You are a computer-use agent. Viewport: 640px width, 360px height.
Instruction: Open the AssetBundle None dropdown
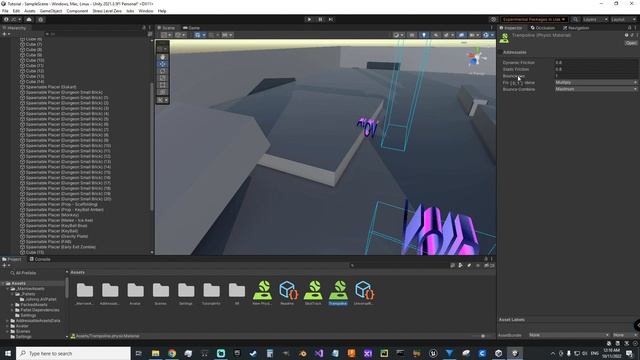click(568, 335)
